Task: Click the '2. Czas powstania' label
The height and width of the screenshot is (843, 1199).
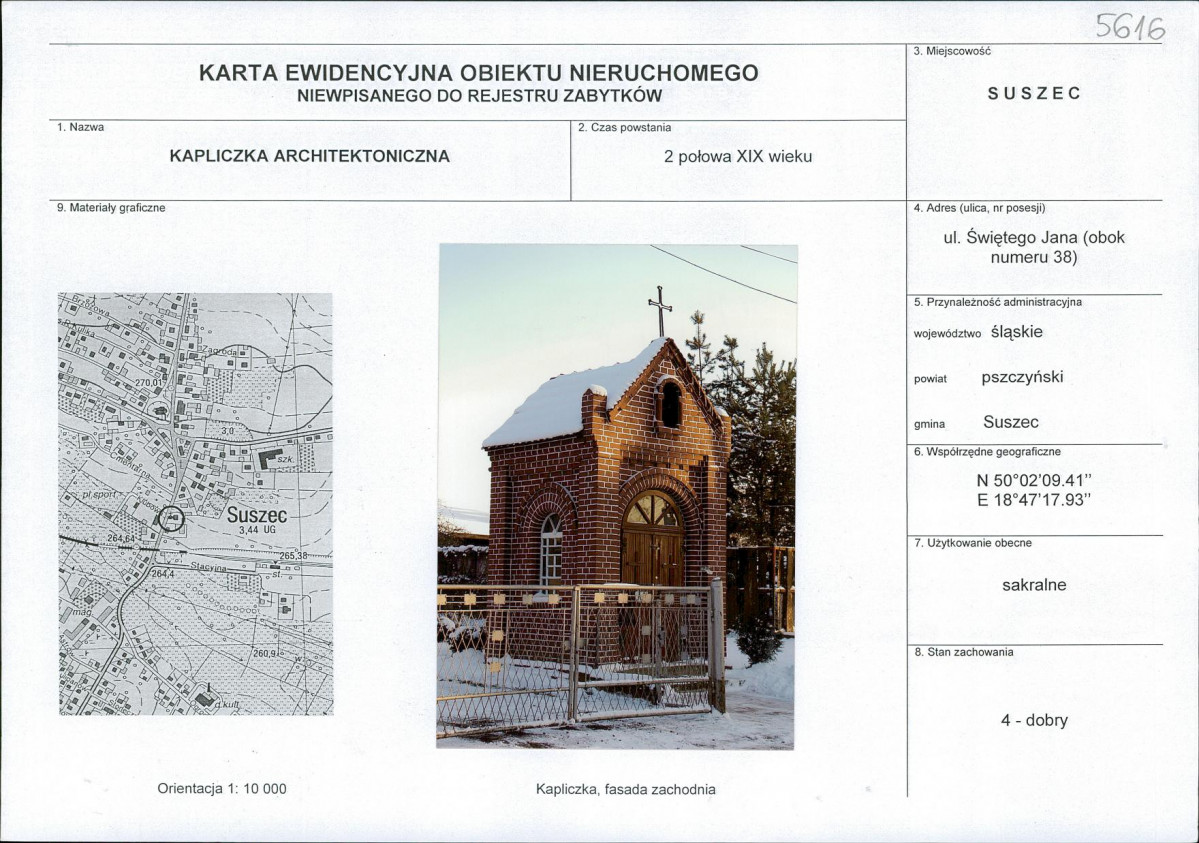Action: click(624, 127)
